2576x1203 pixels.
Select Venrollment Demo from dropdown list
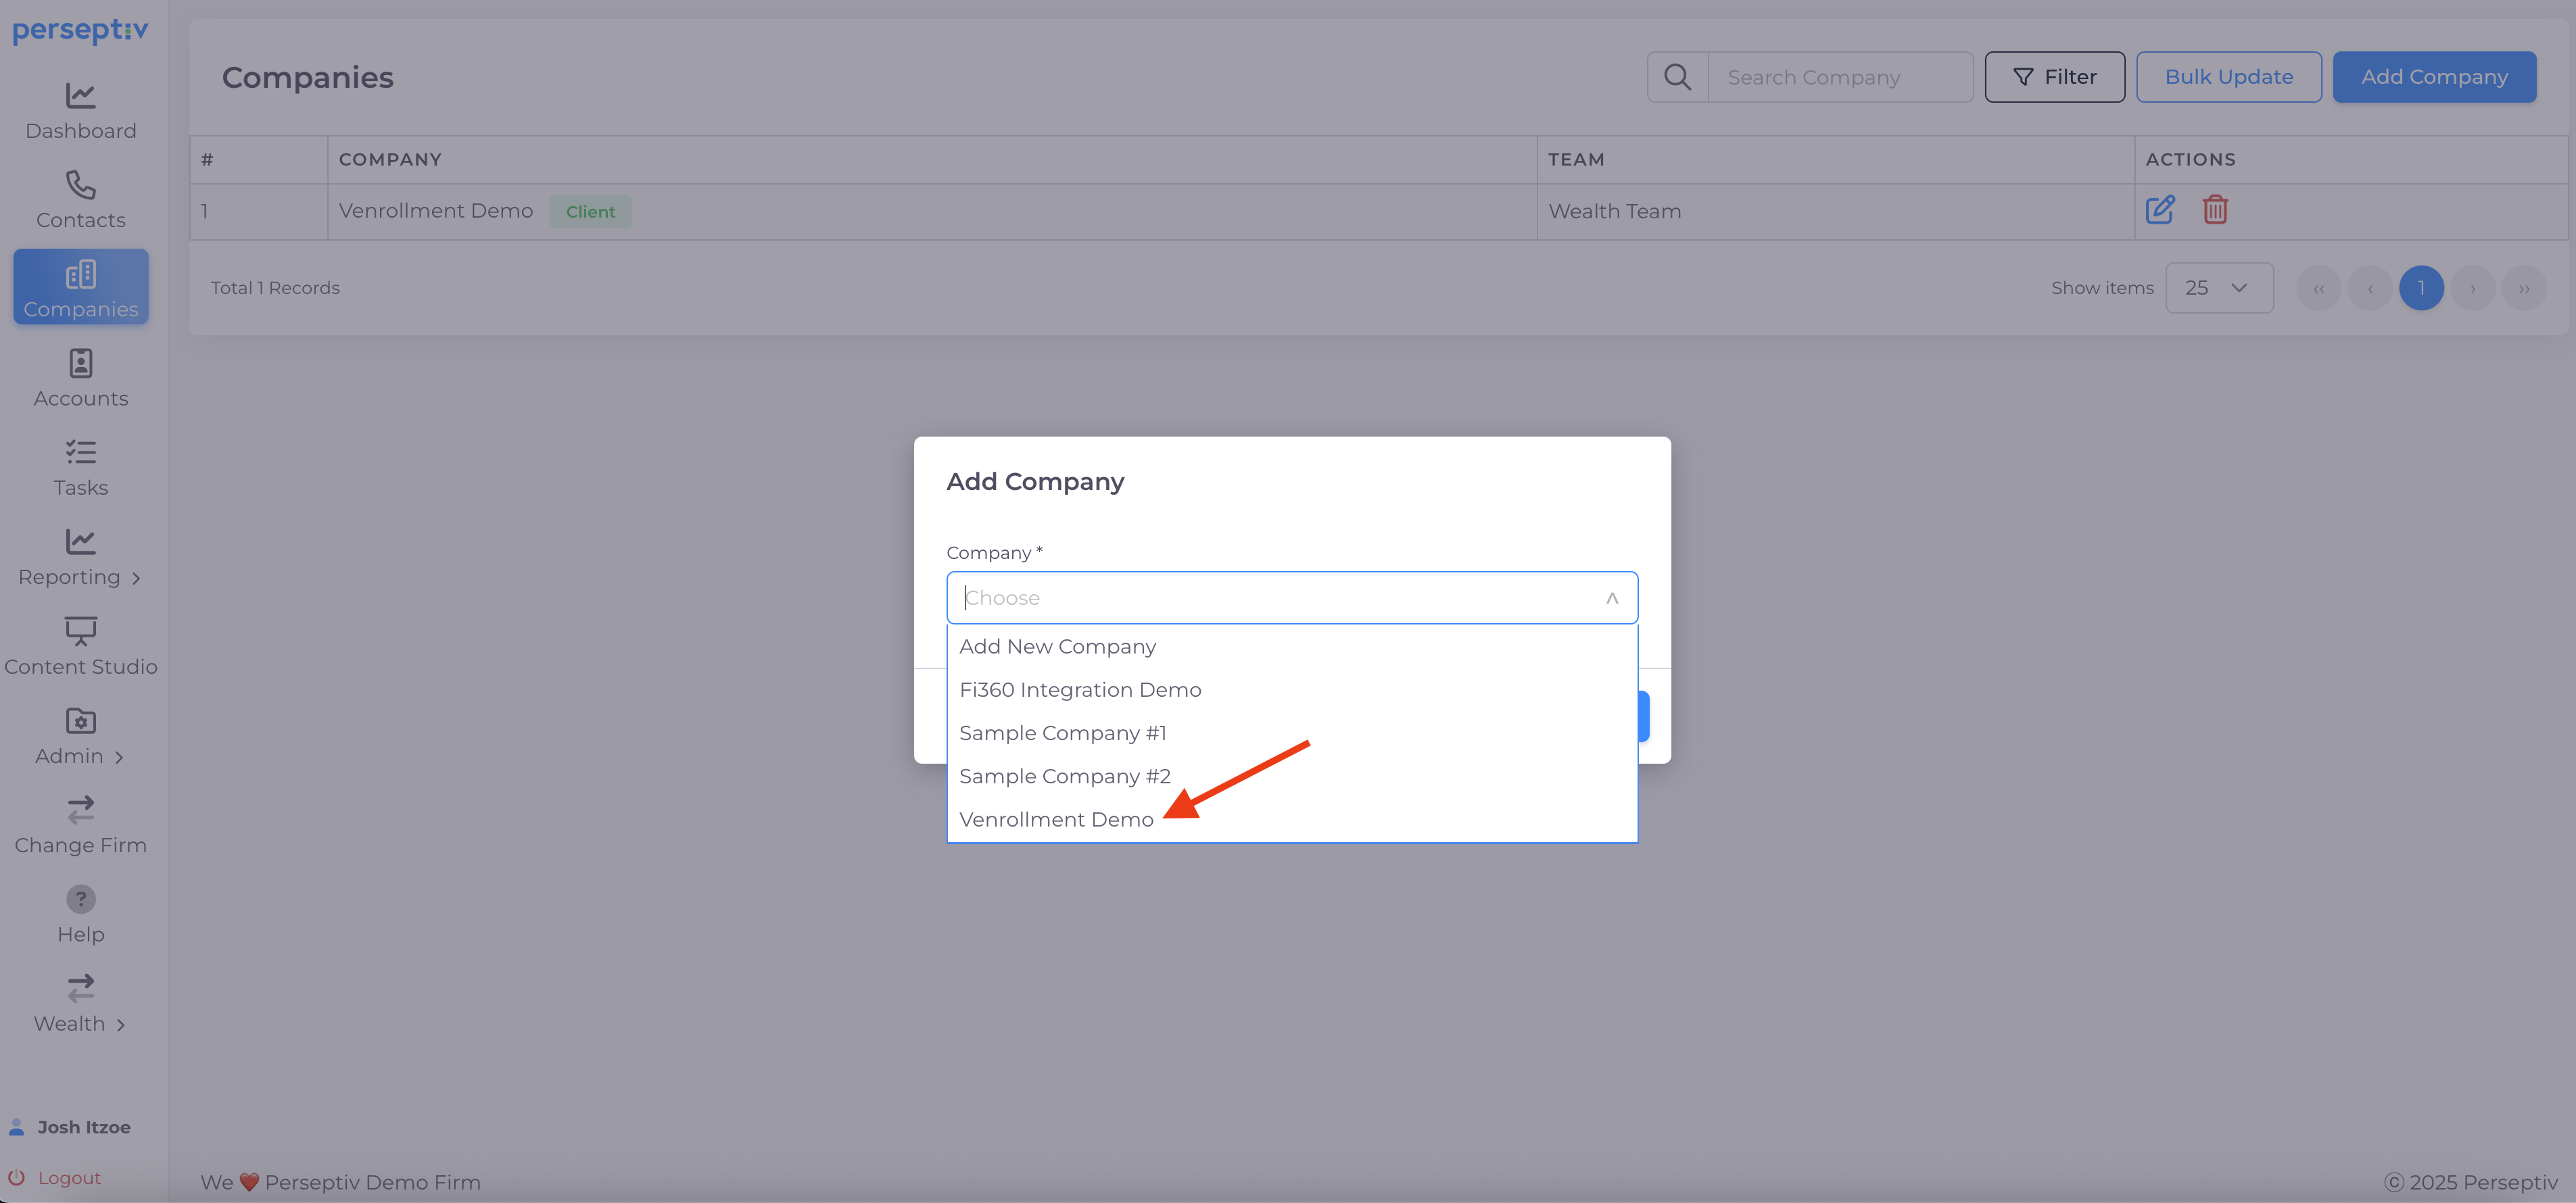(1056, 820)
